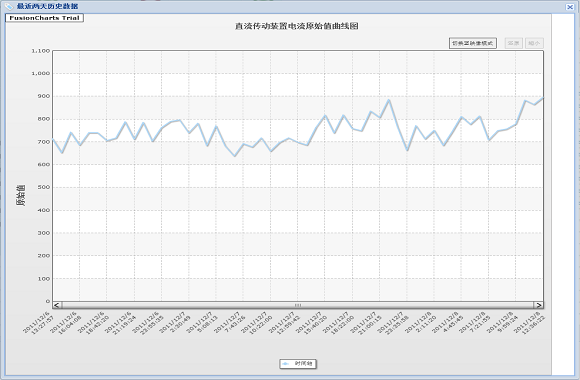This screenshot has height=380, width=580.
Task: Click the blue legend marker icon
Action: pos(285,364)
